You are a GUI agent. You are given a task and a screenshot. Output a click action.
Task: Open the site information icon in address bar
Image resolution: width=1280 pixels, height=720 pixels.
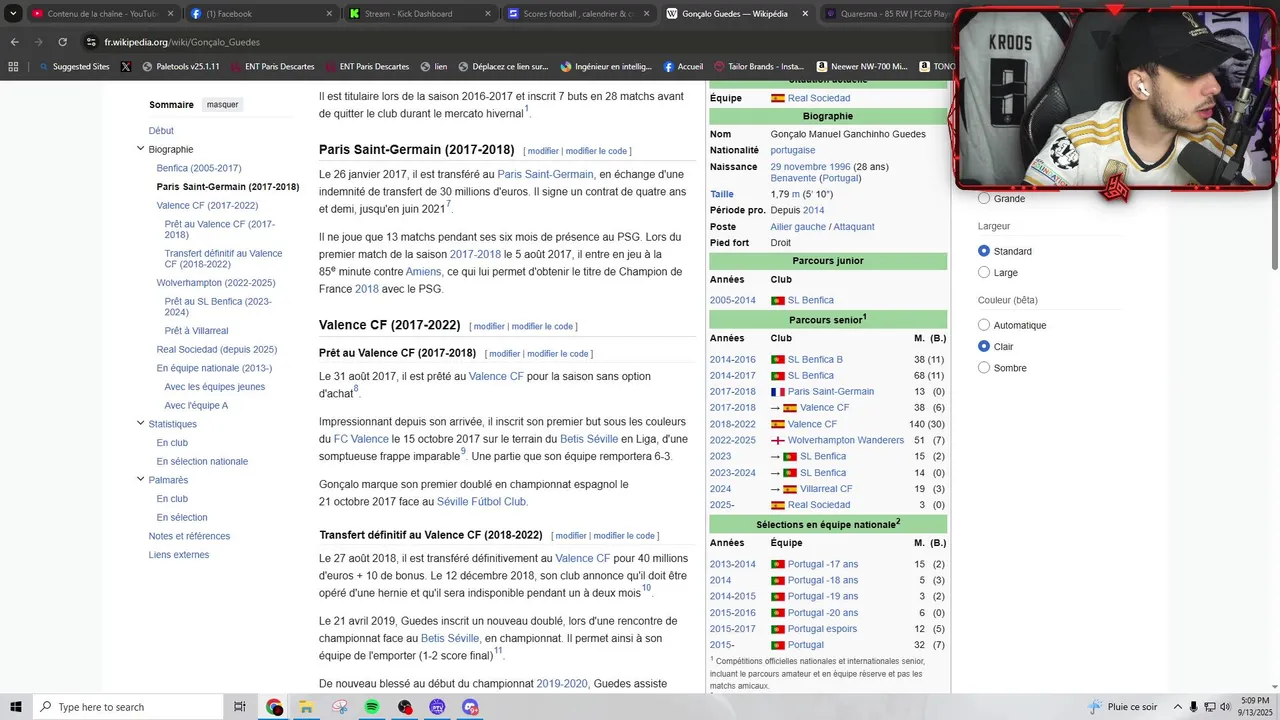point(91,42)
